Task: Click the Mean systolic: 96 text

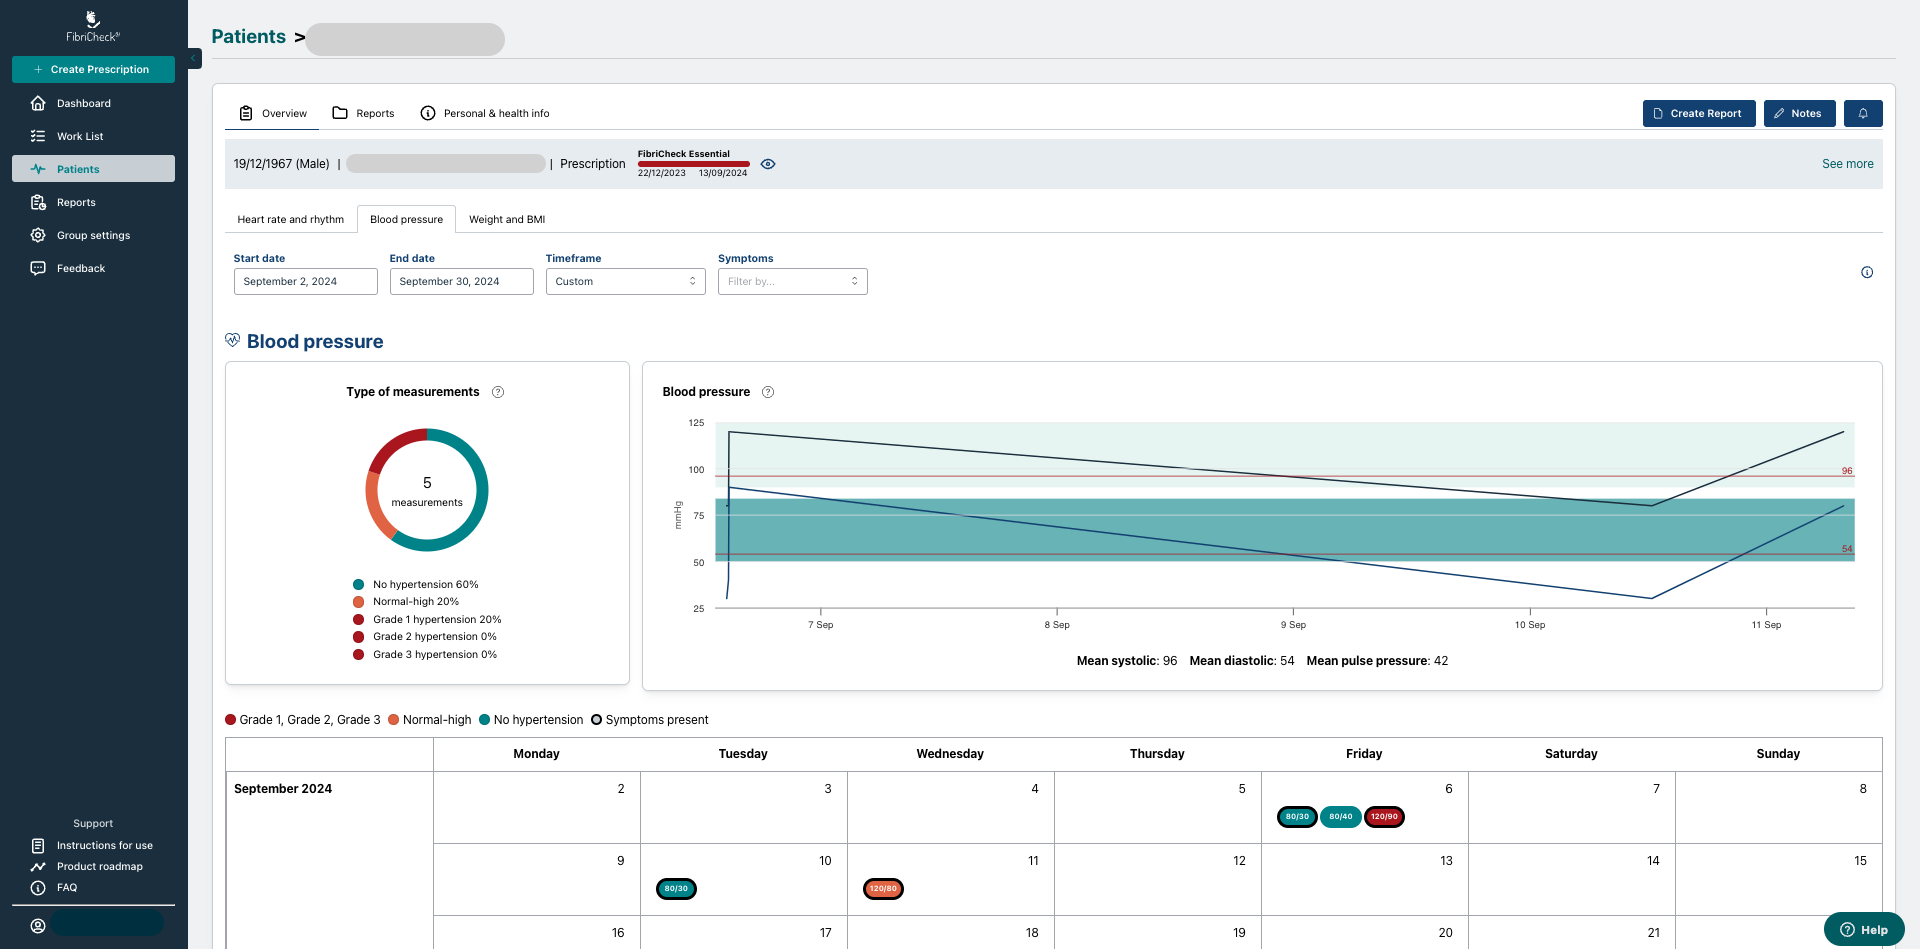Action: coord(1127,661)
